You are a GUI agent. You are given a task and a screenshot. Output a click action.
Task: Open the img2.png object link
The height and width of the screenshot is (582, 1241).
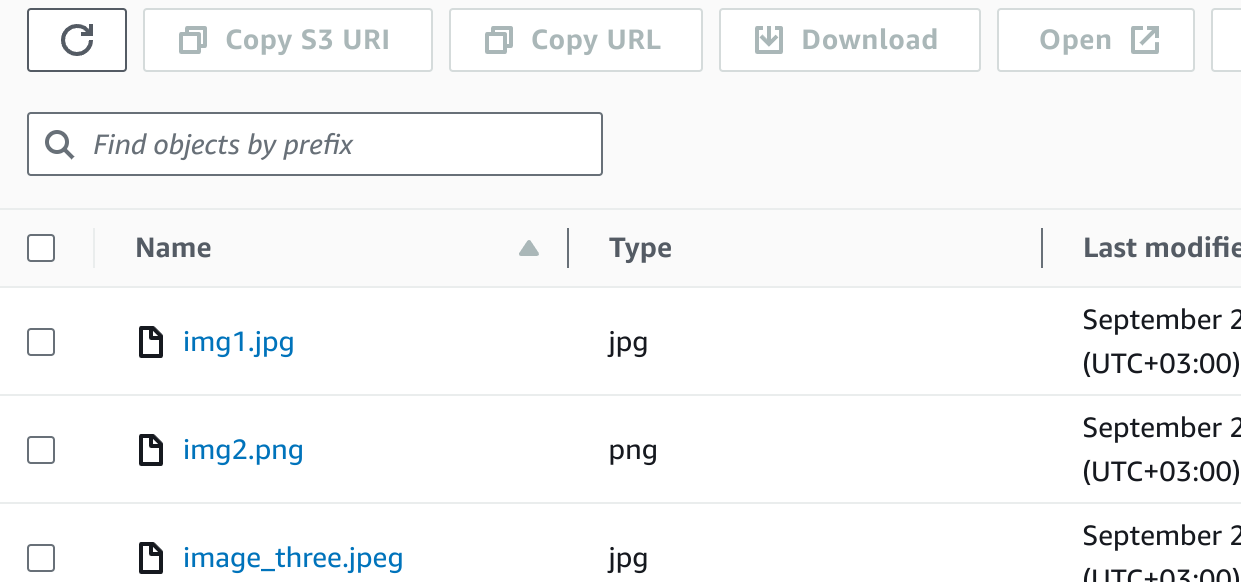click(243, 451)
